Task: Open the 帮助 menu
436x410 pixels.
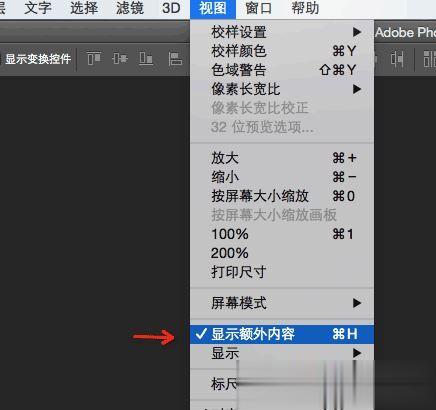Action: click(x=305, y=8)
